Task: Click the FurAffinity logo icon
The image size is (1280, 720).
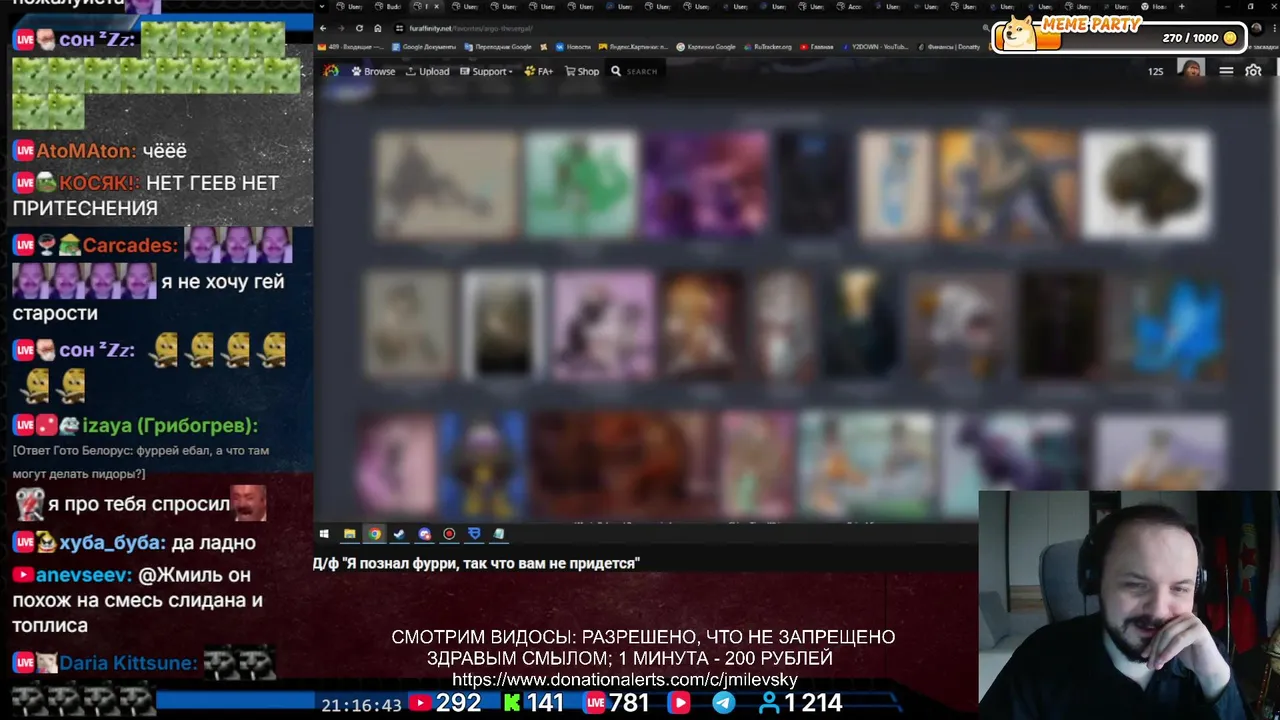Action: [331, 71]
